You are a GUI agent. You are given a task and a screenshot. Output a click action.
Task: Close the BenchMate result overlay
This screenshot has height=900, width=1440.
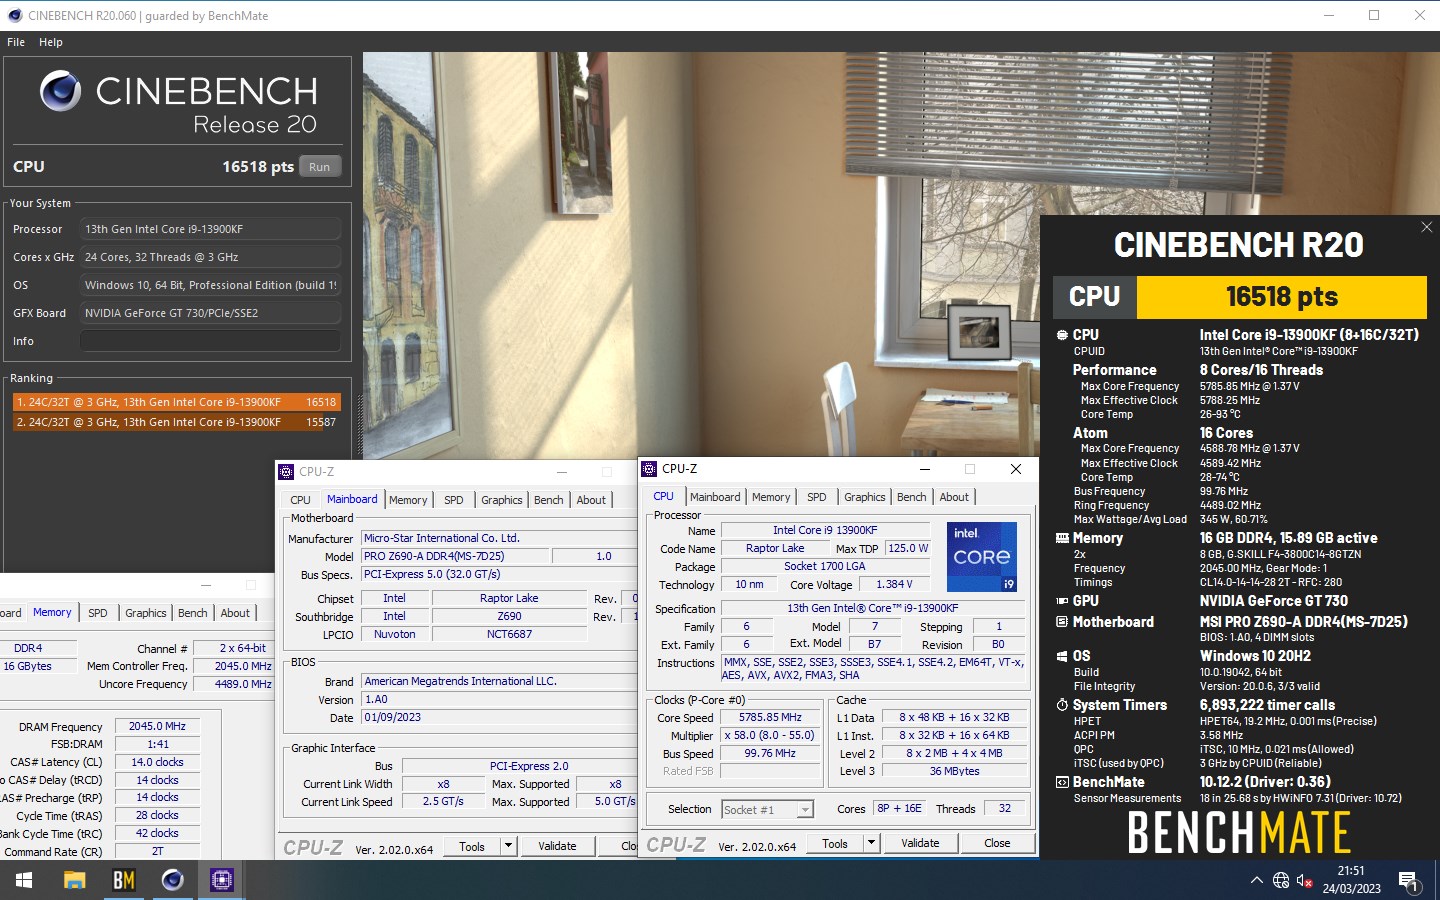[1426, 227]
